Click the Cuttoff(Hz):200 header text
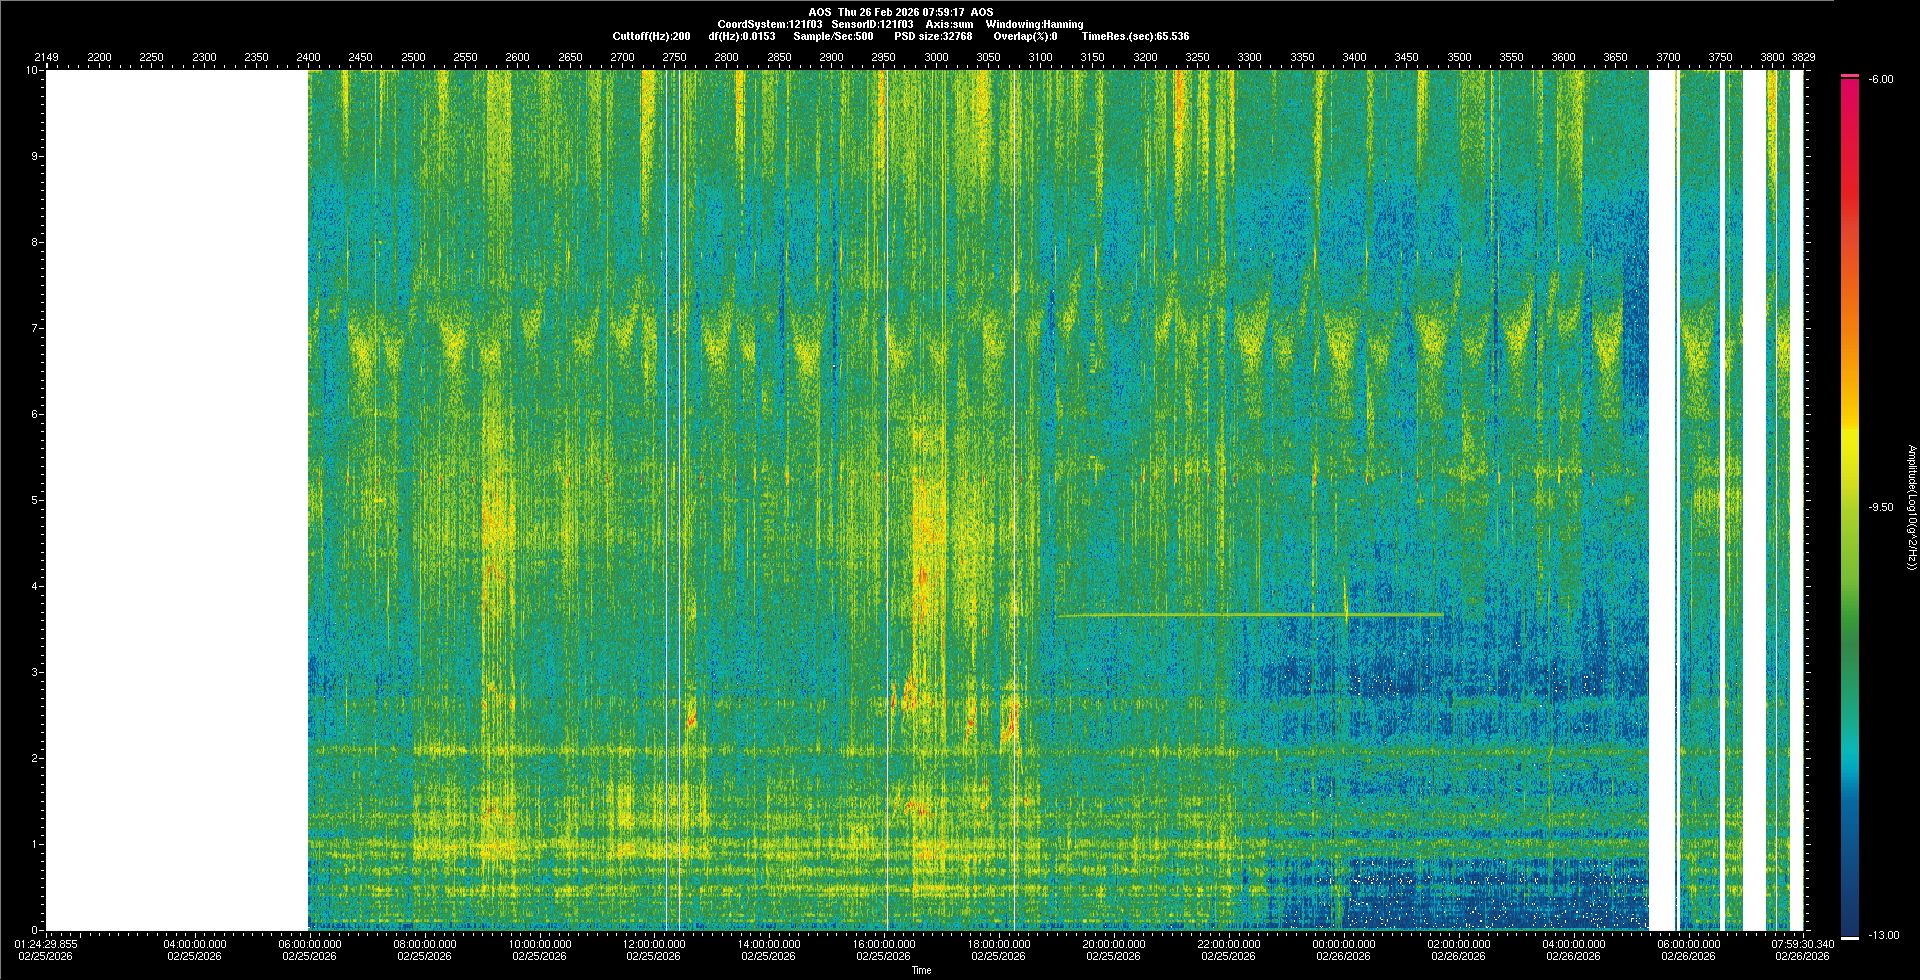The width and height of the screenshot is (1920, 980). (651, 36)
